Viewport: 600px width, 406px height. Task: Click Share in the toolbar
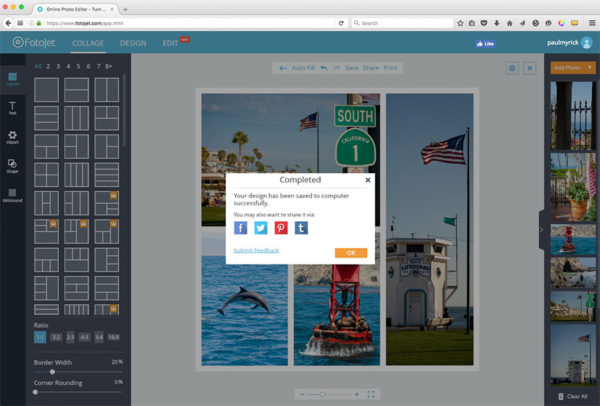click(x=371, y=68)
